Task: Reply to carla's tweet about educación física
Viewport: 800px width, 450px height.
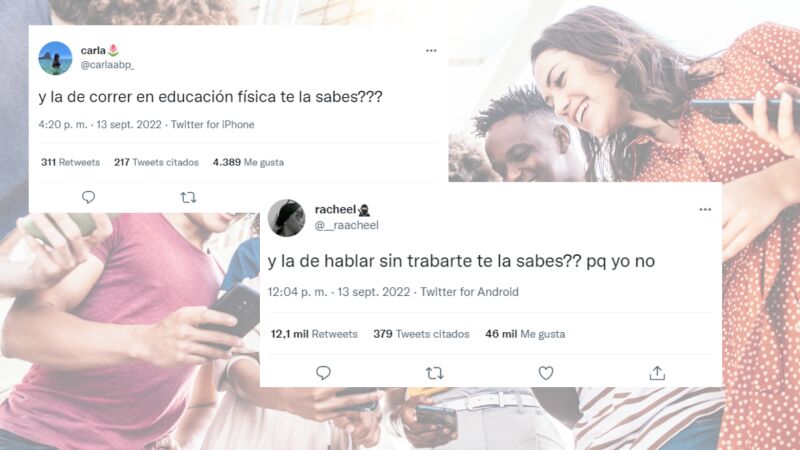Action: 88,197
